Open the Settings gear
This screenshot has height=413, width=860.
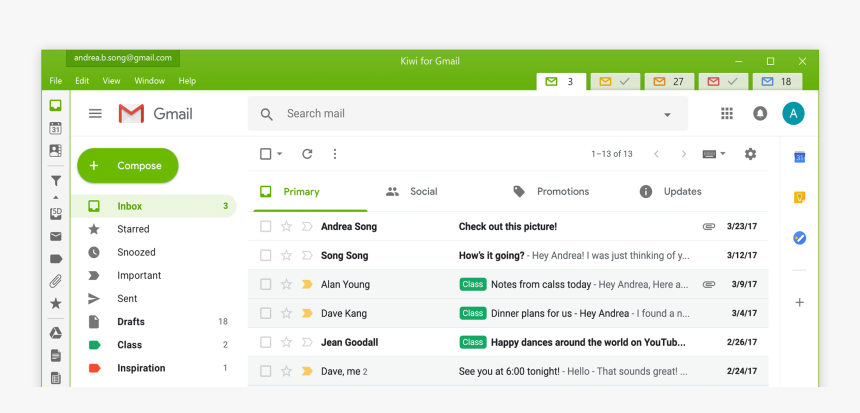750,154
